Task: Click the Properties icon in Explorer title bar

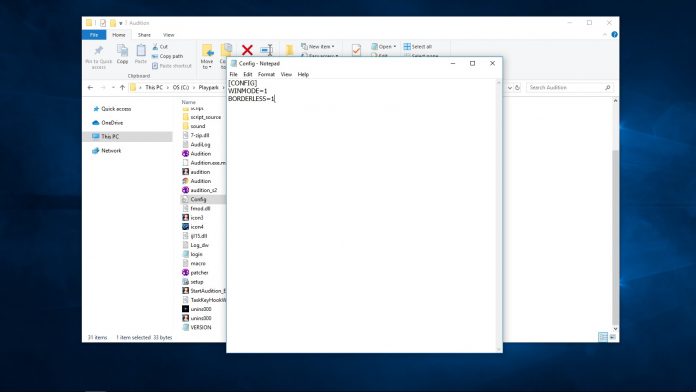Action: point(103,23)
